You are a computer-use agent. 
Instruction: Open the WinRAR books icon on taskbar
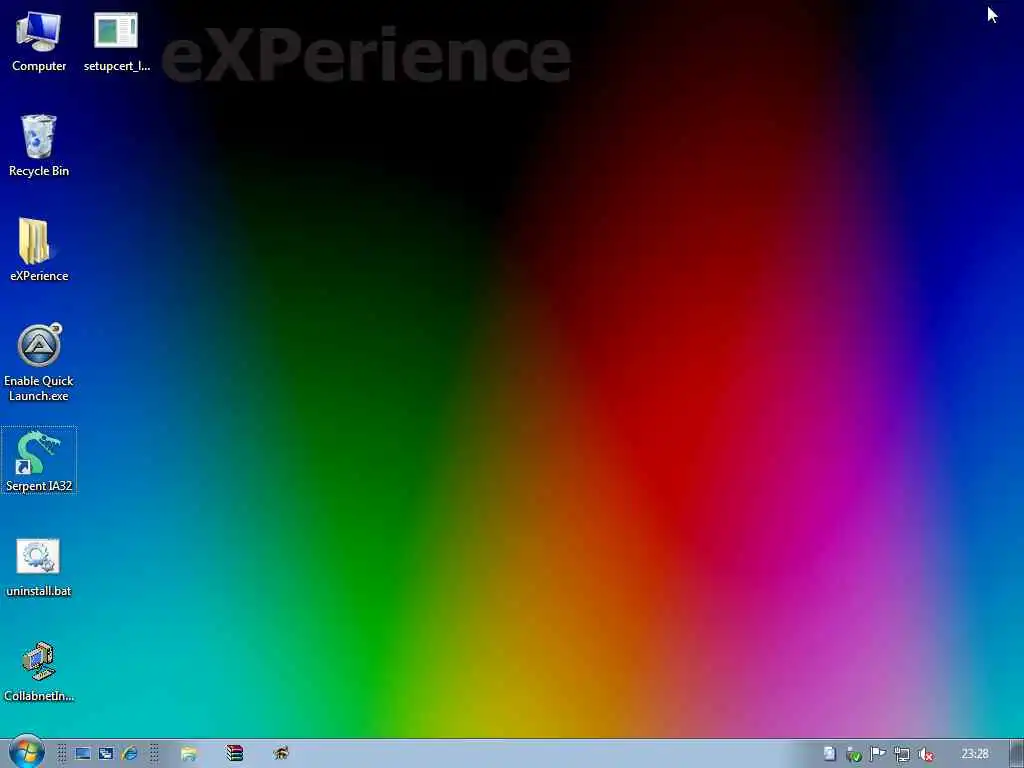(234, 754)
